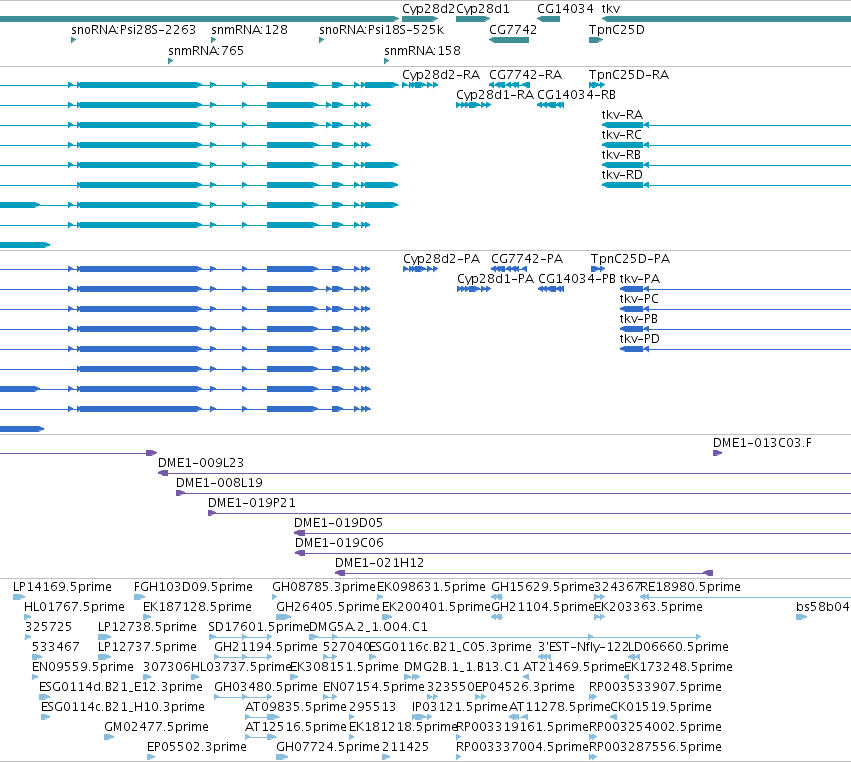Click the 3'EST-Nfly-122 label

[x=583, y=647]
